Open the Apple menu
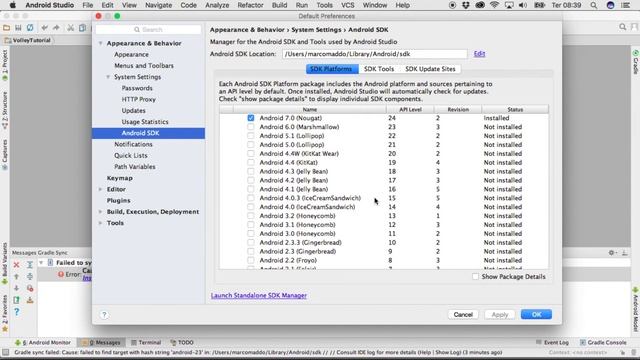The width and height of the screenshot is (640, 360). (x=13, y=5)
